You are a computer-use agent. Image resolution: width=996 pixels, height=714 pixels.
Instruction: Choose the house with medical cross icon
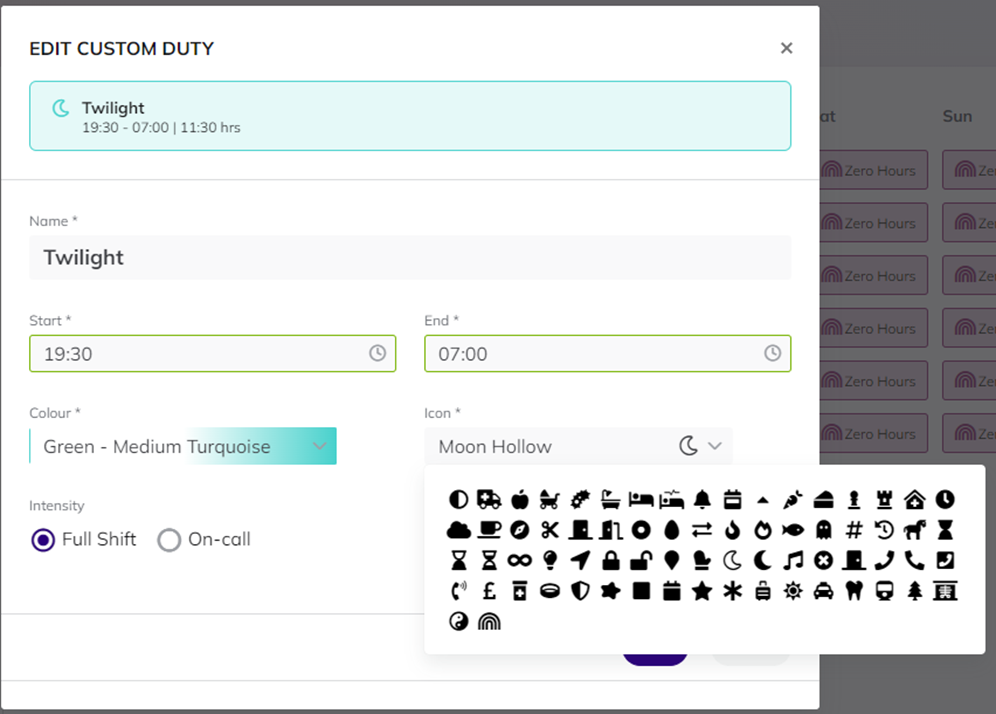(915, 500)
